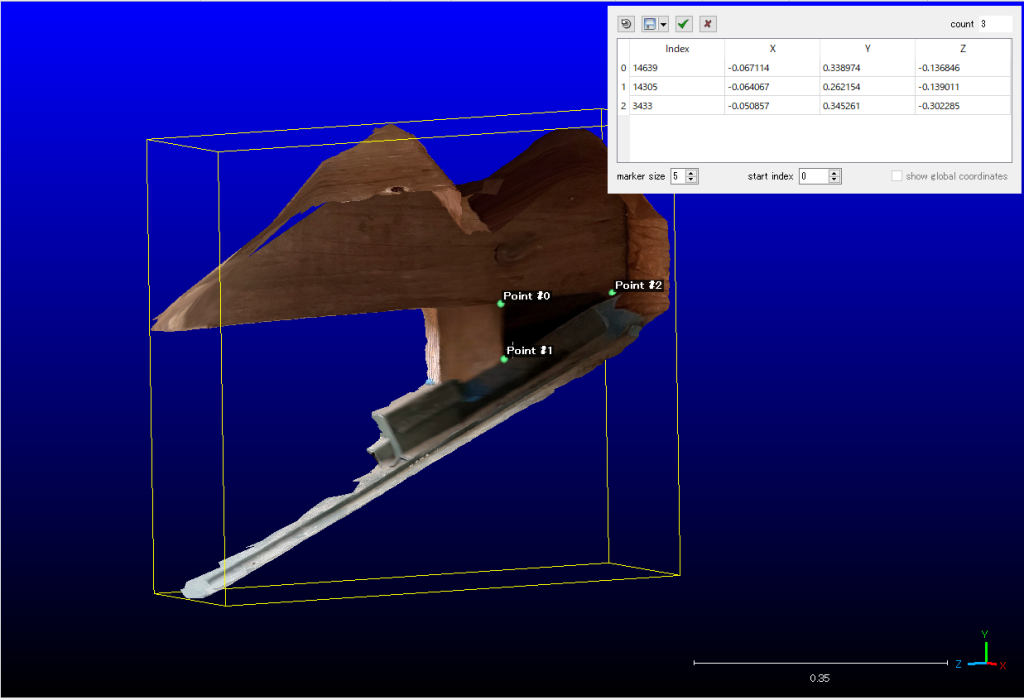Select row 0 with index 14639
1024x700 pixels.
coord(677,68)
